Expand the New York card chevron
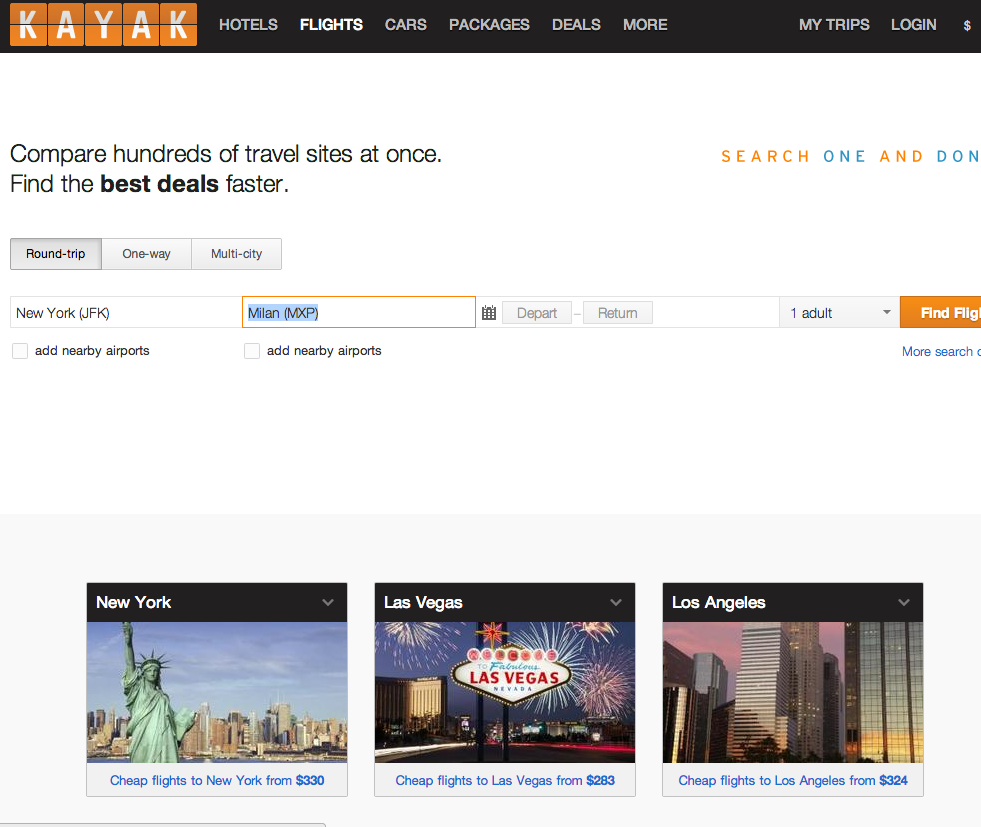 coord(328,602)
